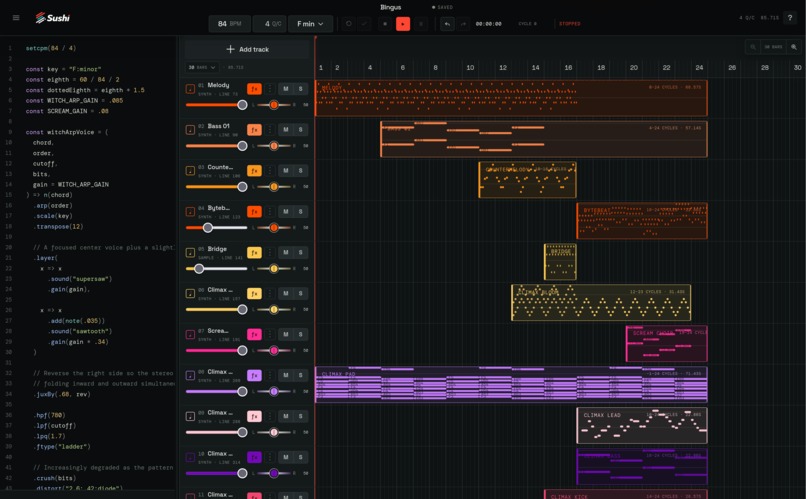806x499 pixels.
Task: Select the Bridge clip in timeline
Action: click(x=560, y=262)
